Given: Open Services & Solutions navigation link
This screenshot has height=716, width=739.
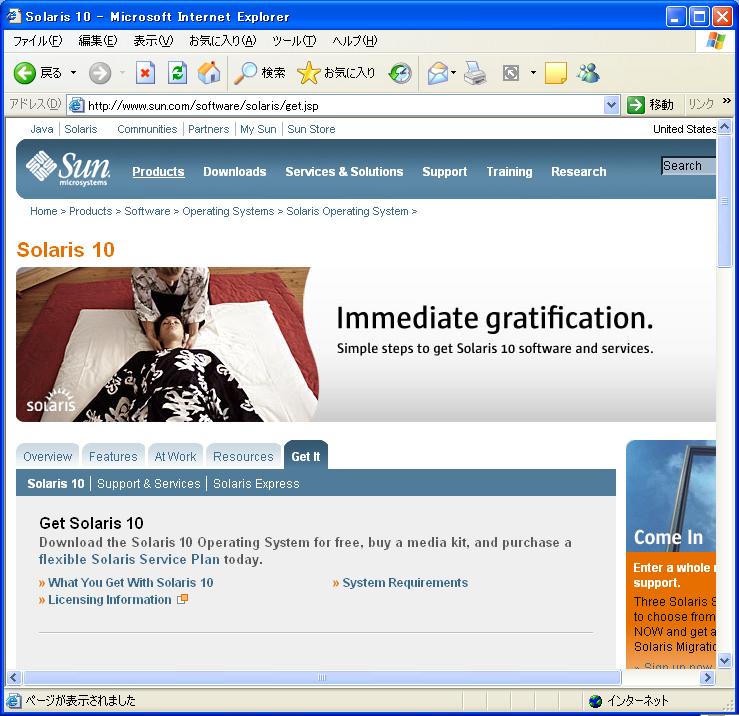Looking at the screenshot, I should pyautogui.click(x=344, y=172).
